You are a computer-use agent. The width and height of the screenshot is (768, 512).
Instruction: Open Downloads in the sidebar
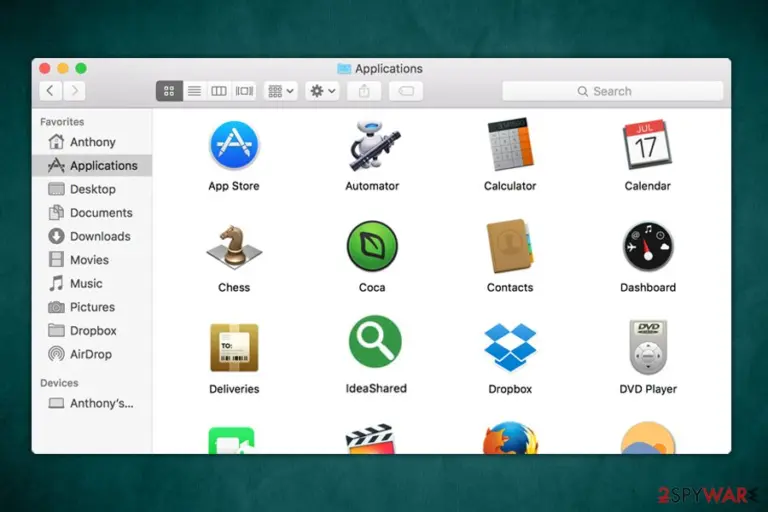click(92, 236)
